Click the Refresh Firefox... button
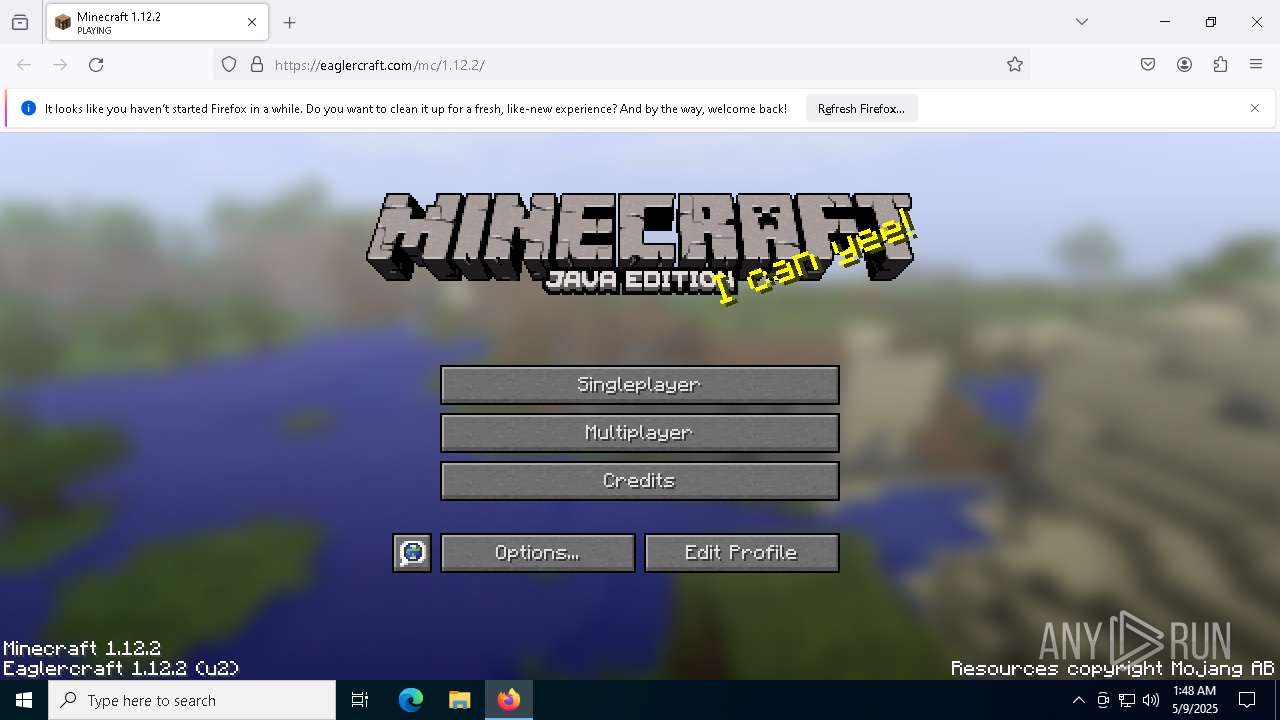The width and height of the screenshot is (1280, 720). click(x=861, y=109)
